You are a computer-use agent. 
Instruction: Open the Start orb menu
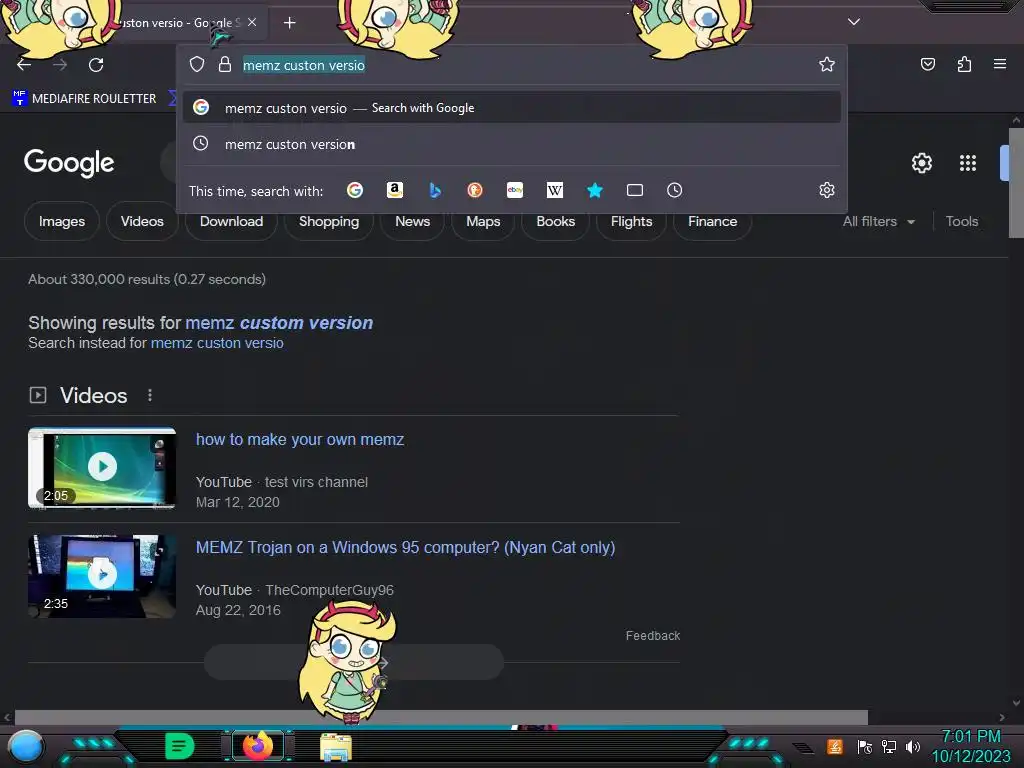(25, 746)
